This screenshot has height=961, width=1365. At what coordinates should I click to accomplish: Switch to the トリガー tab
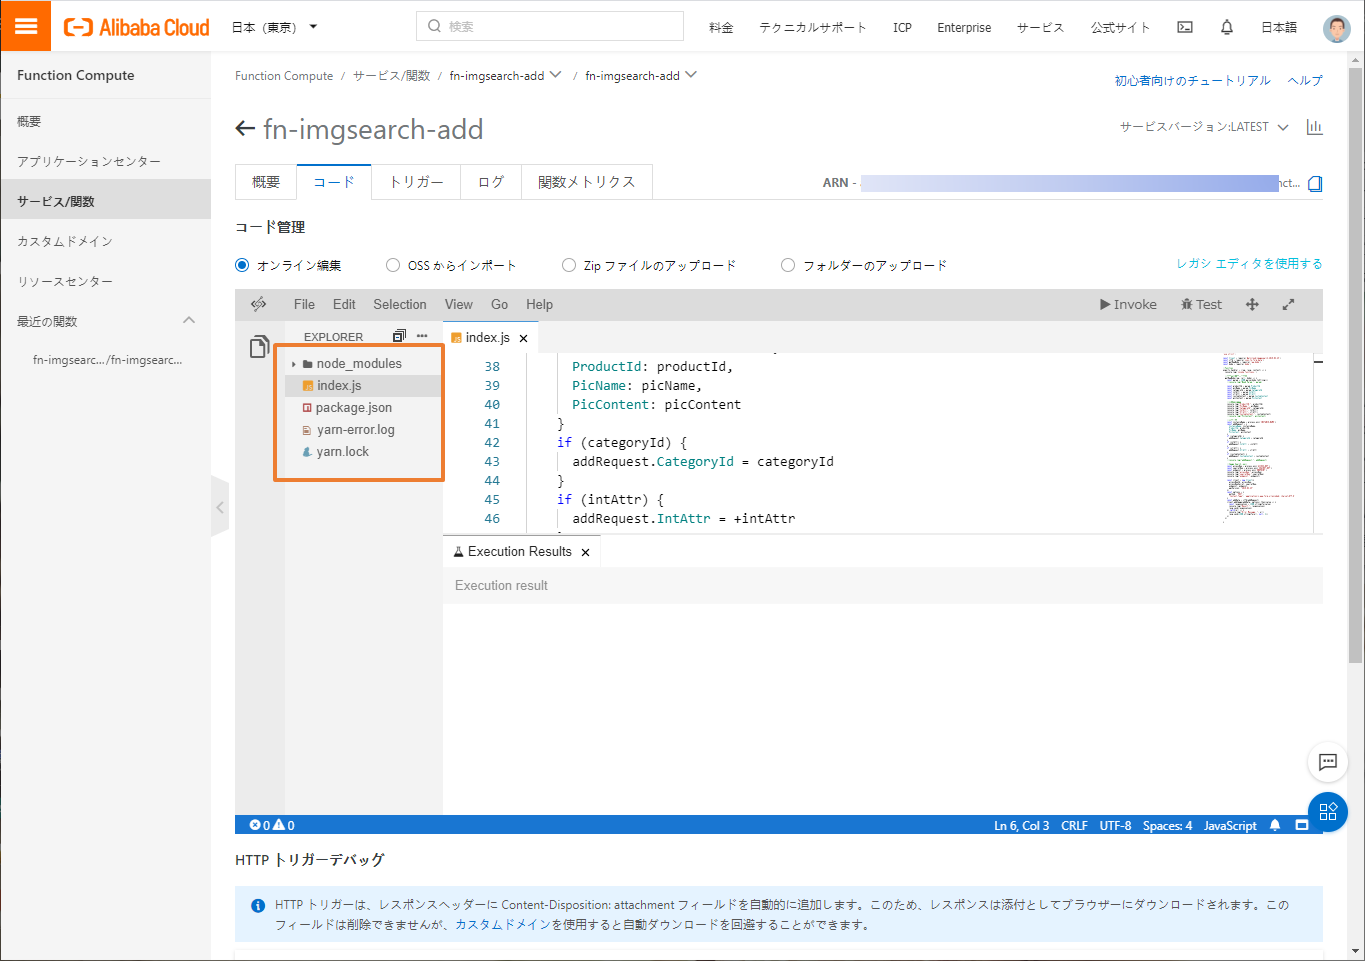click(416, 182)
